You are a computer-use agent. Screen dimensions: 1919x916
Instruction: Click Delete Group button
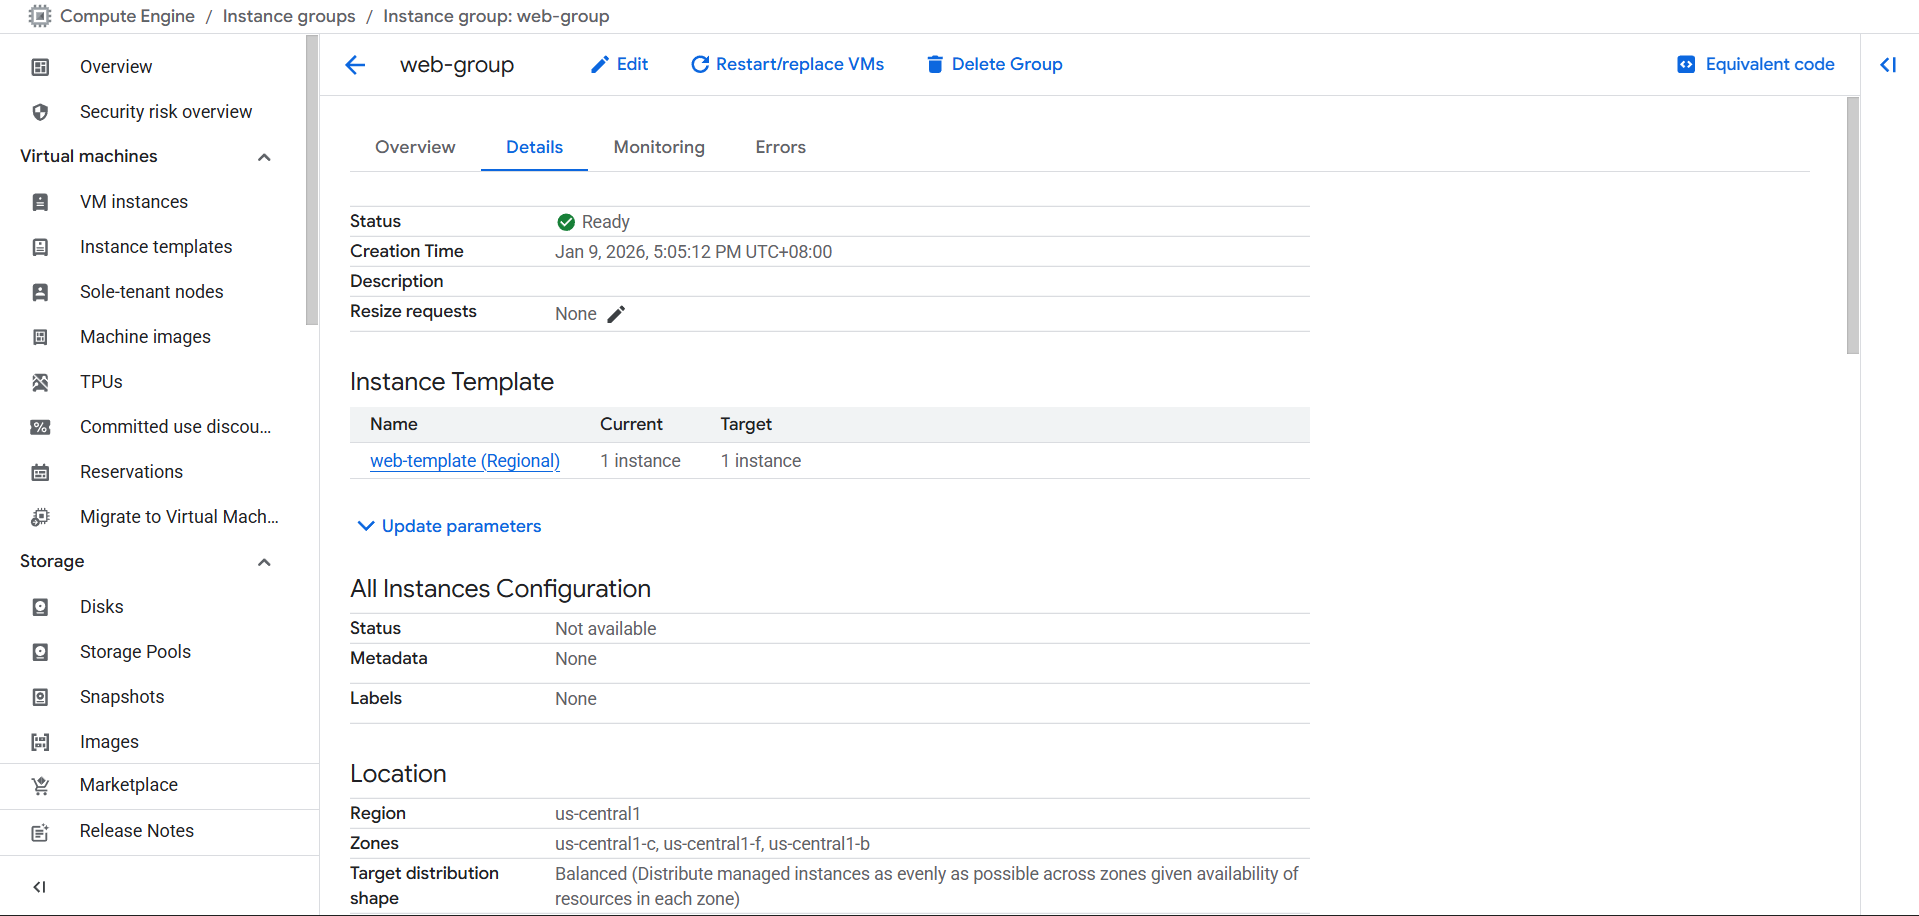(994, 64)
